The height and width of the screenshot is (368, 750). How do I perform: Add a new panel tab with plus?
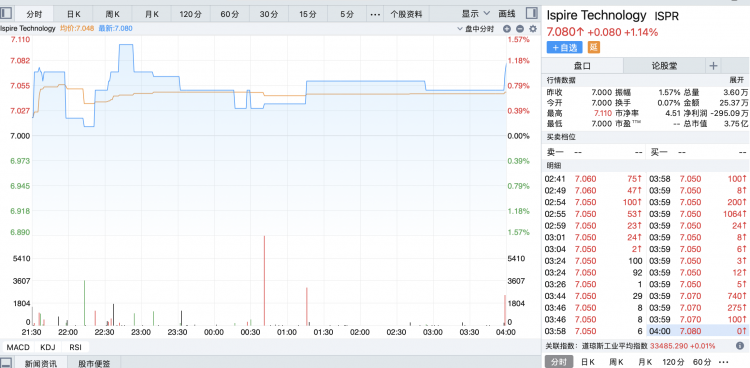pos(713,66)
